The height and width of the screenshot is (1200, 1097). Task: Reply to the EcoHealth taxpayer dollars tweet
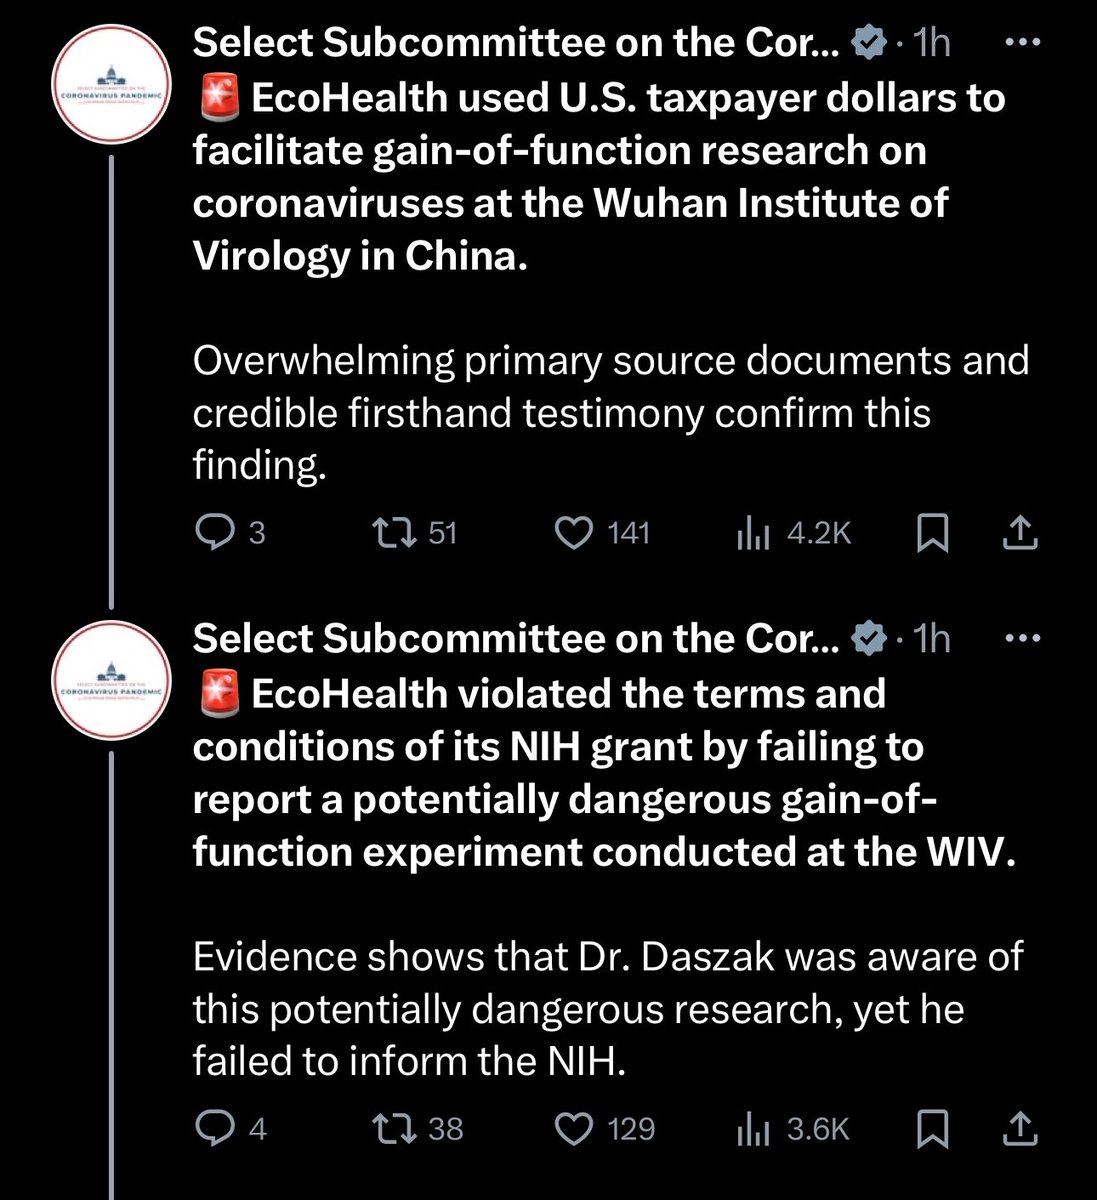click(x=212, y=534)
